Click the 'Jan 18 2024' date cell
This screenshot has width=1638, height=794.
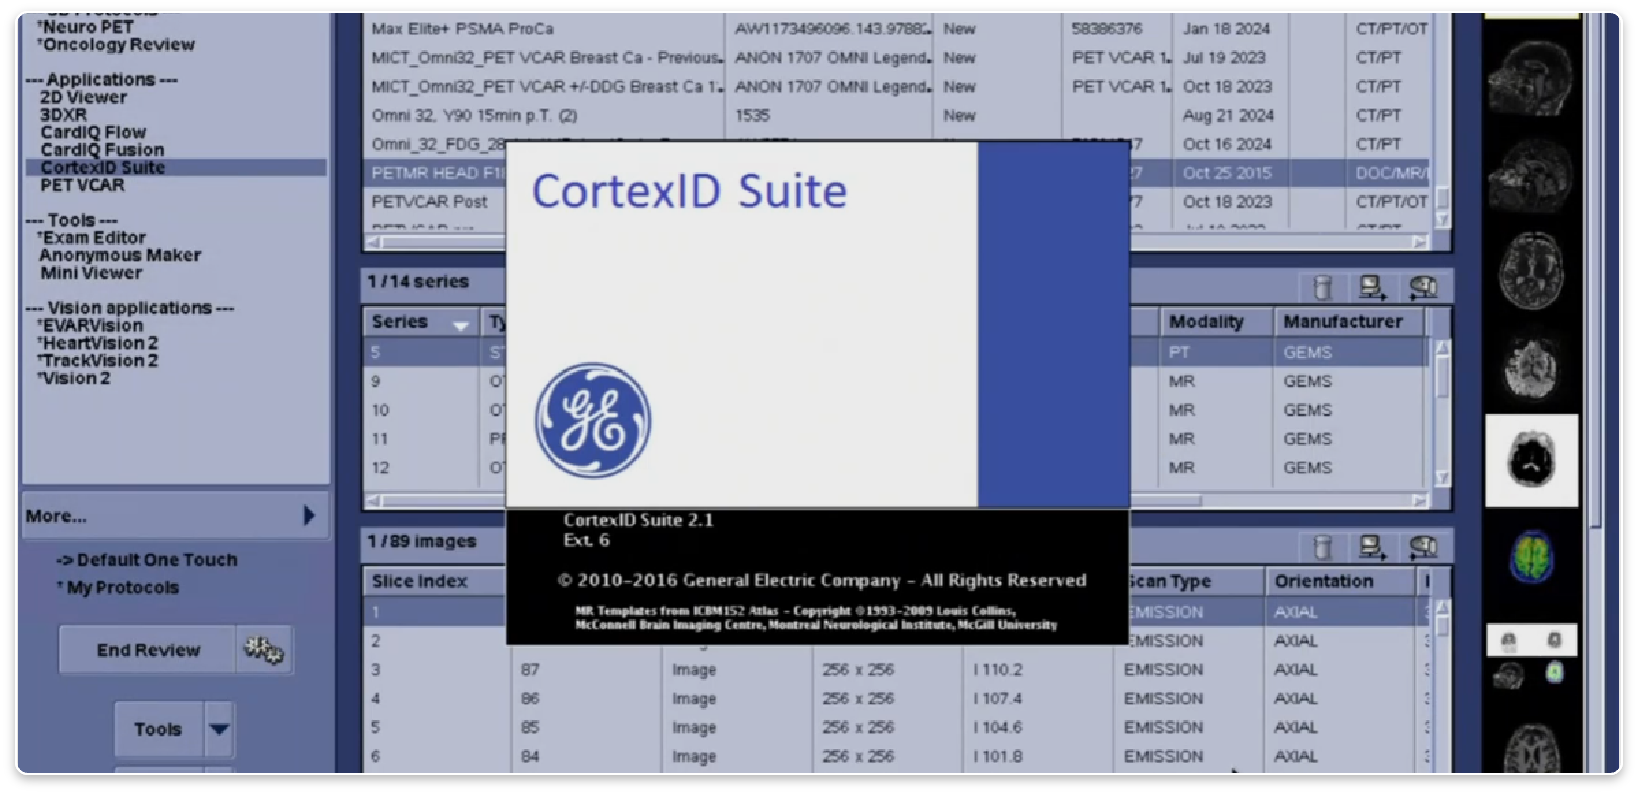[1226, 29]
